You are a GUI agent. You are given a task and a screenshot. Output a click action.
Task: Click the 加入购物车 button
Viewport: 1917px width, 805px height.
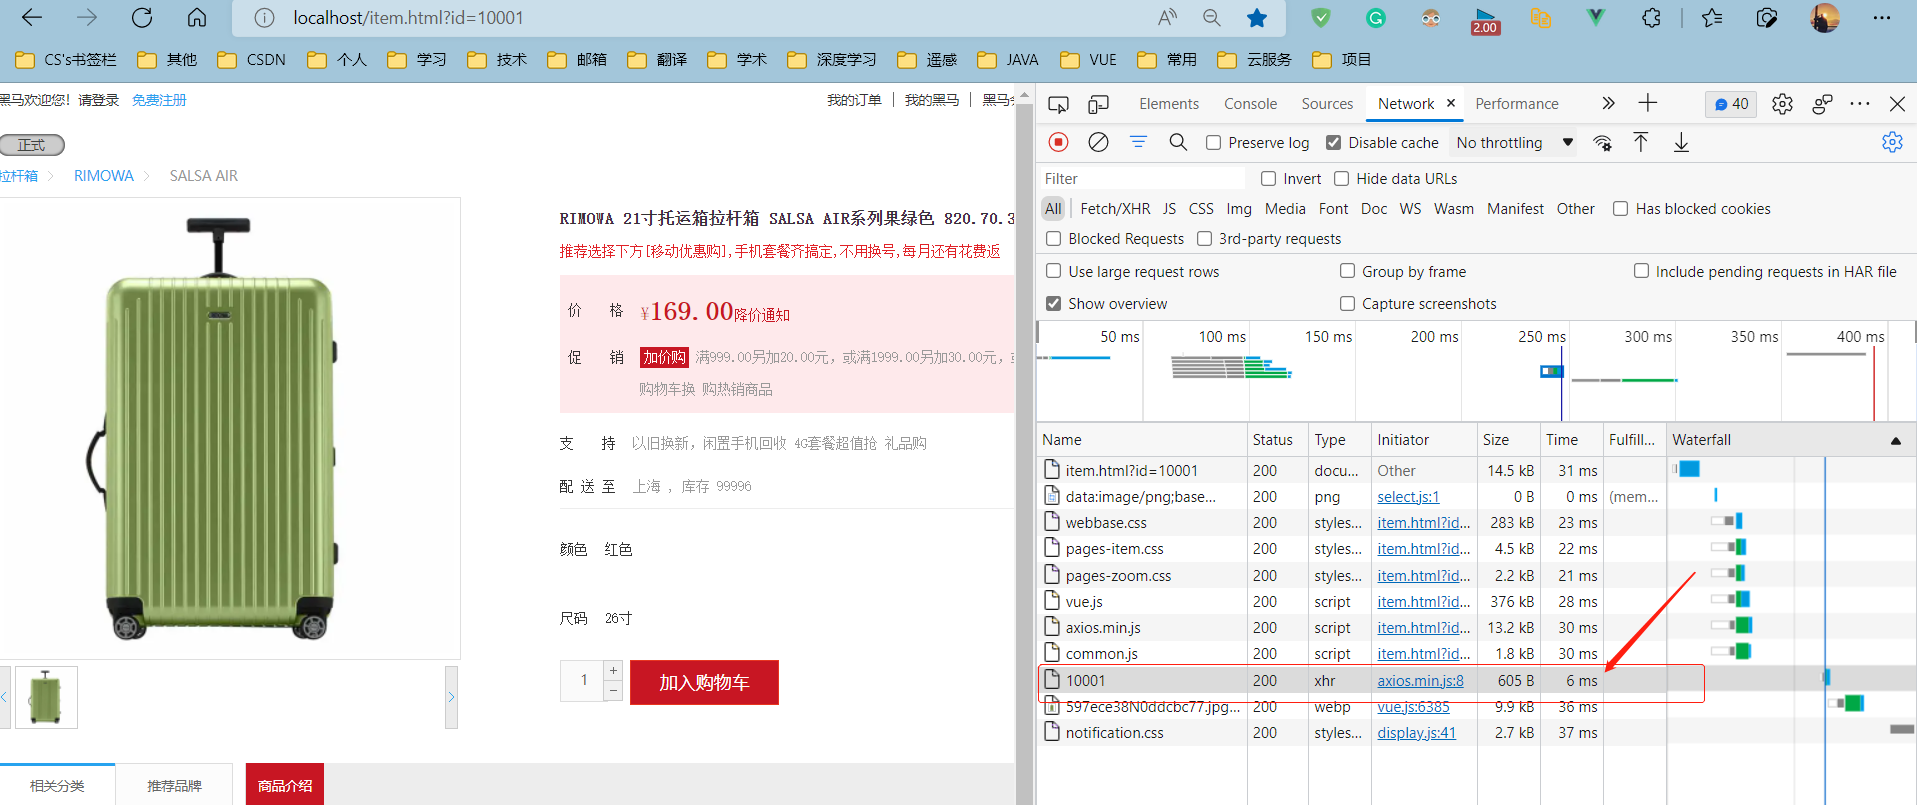[704, 683]
